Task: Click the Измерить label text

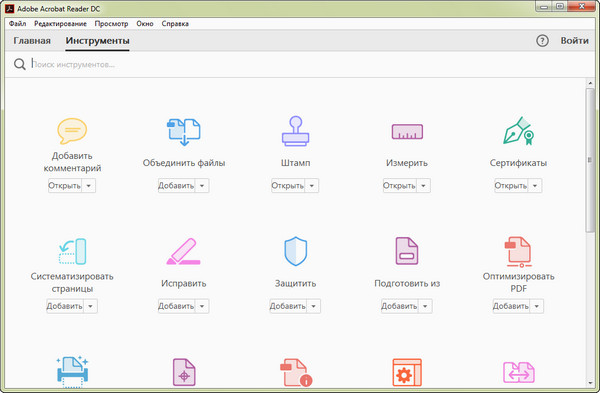Action: [x=407, y=163]
